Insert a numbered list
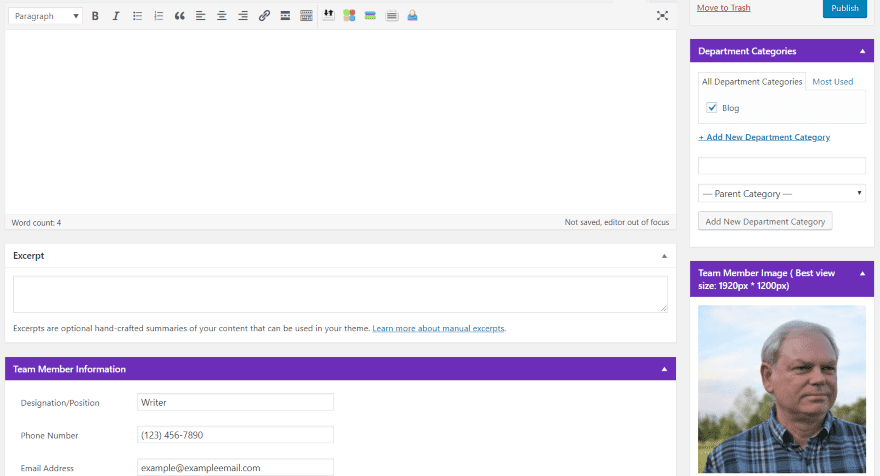The width and height of the screenshot is (880, 476). (158, 16)
